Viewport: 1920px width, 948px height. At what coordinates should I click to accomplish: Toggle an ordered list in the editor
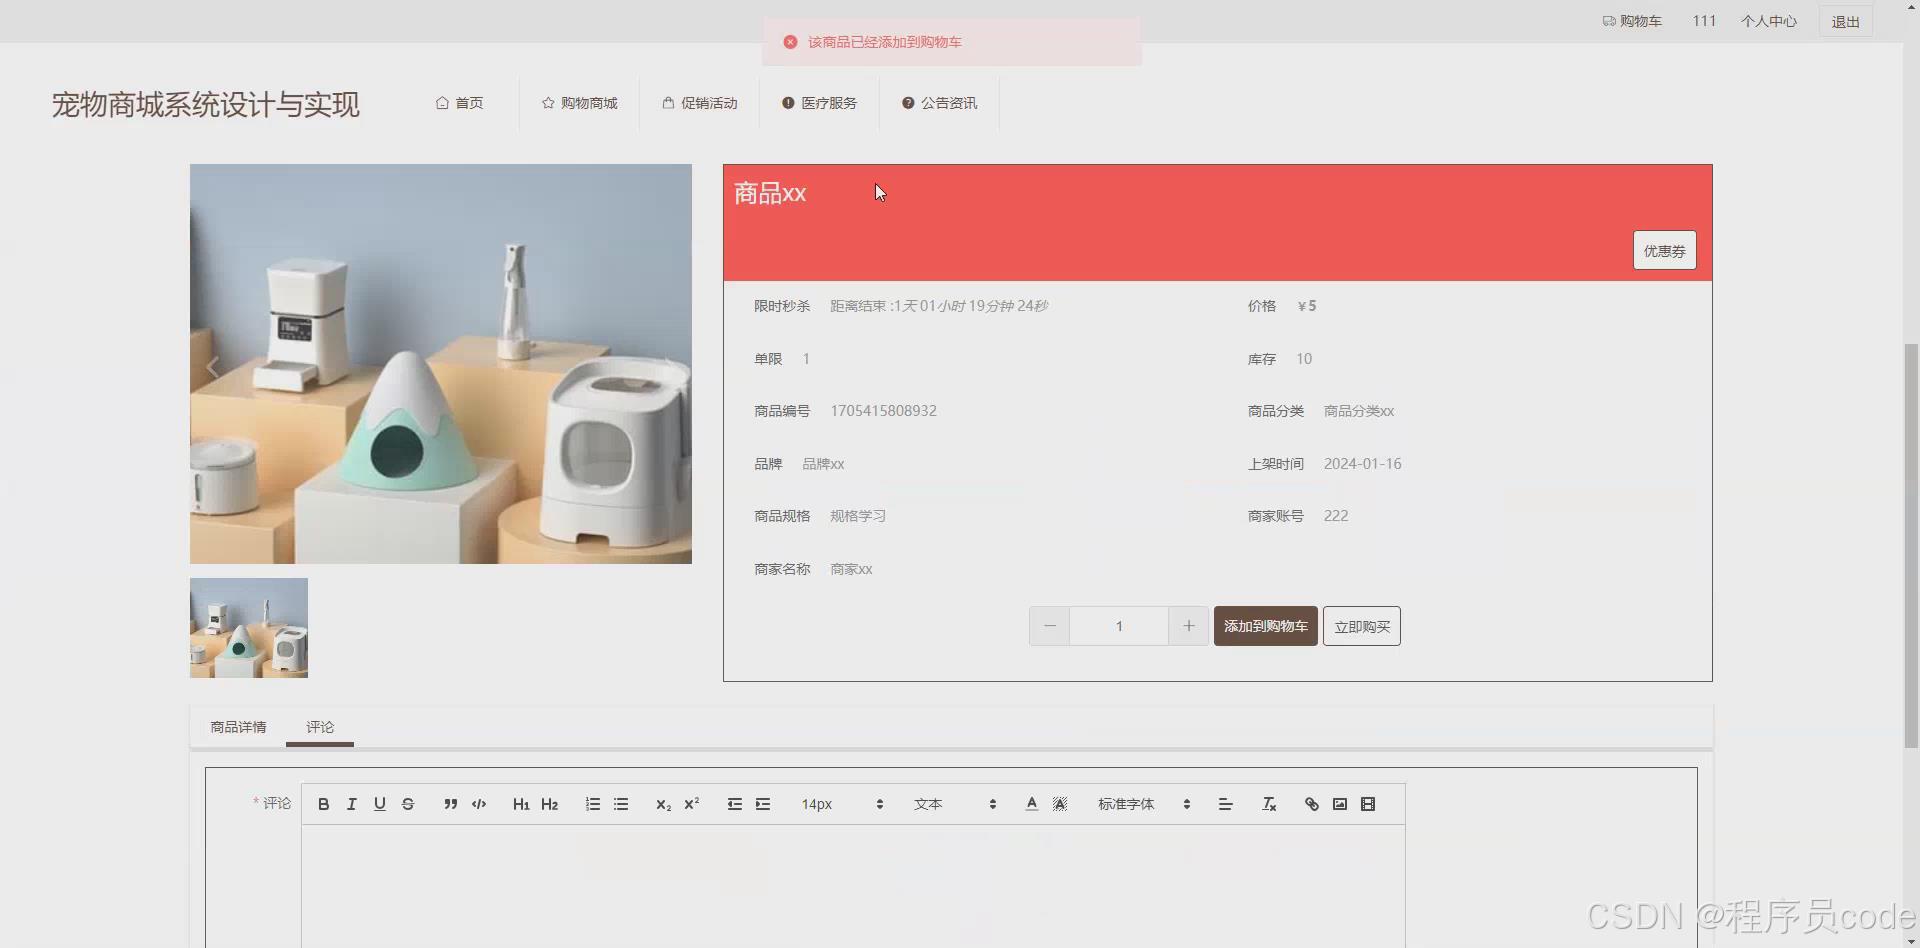[x=592, y=803]
